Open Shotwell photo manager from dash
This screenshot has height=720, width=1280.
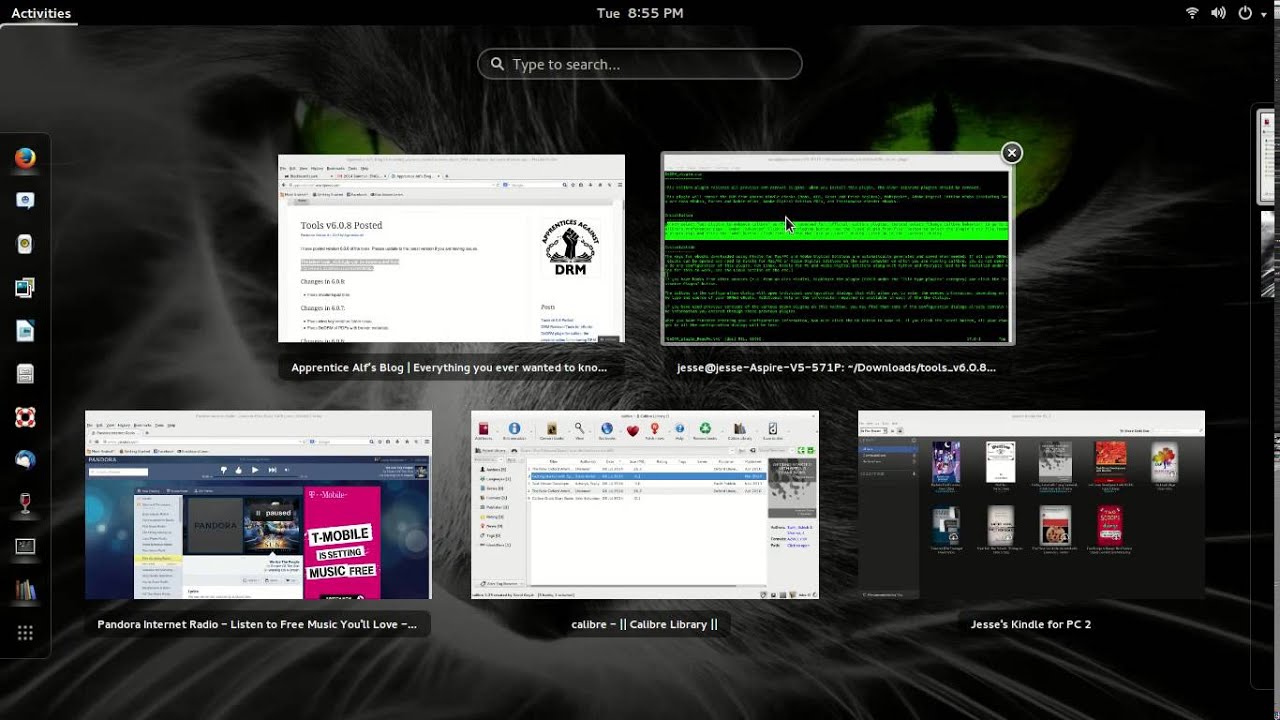click(x=25, y=288)
